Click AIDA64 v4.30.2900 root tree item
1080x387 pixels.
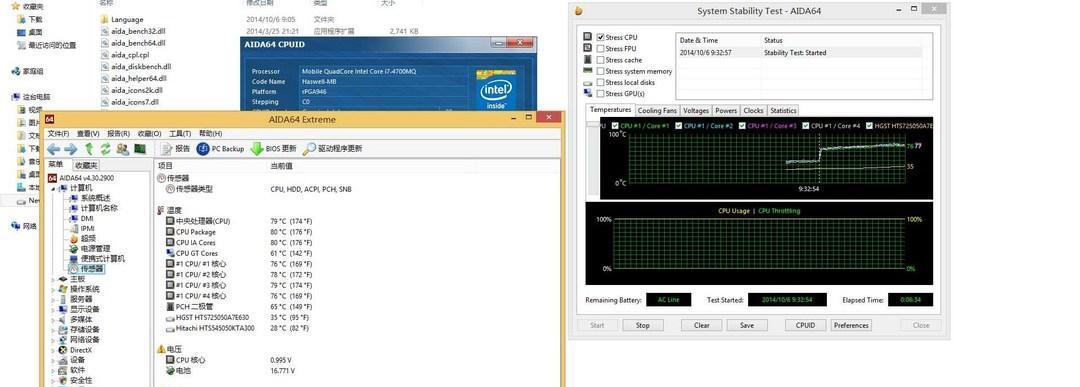tap(81, 178)
